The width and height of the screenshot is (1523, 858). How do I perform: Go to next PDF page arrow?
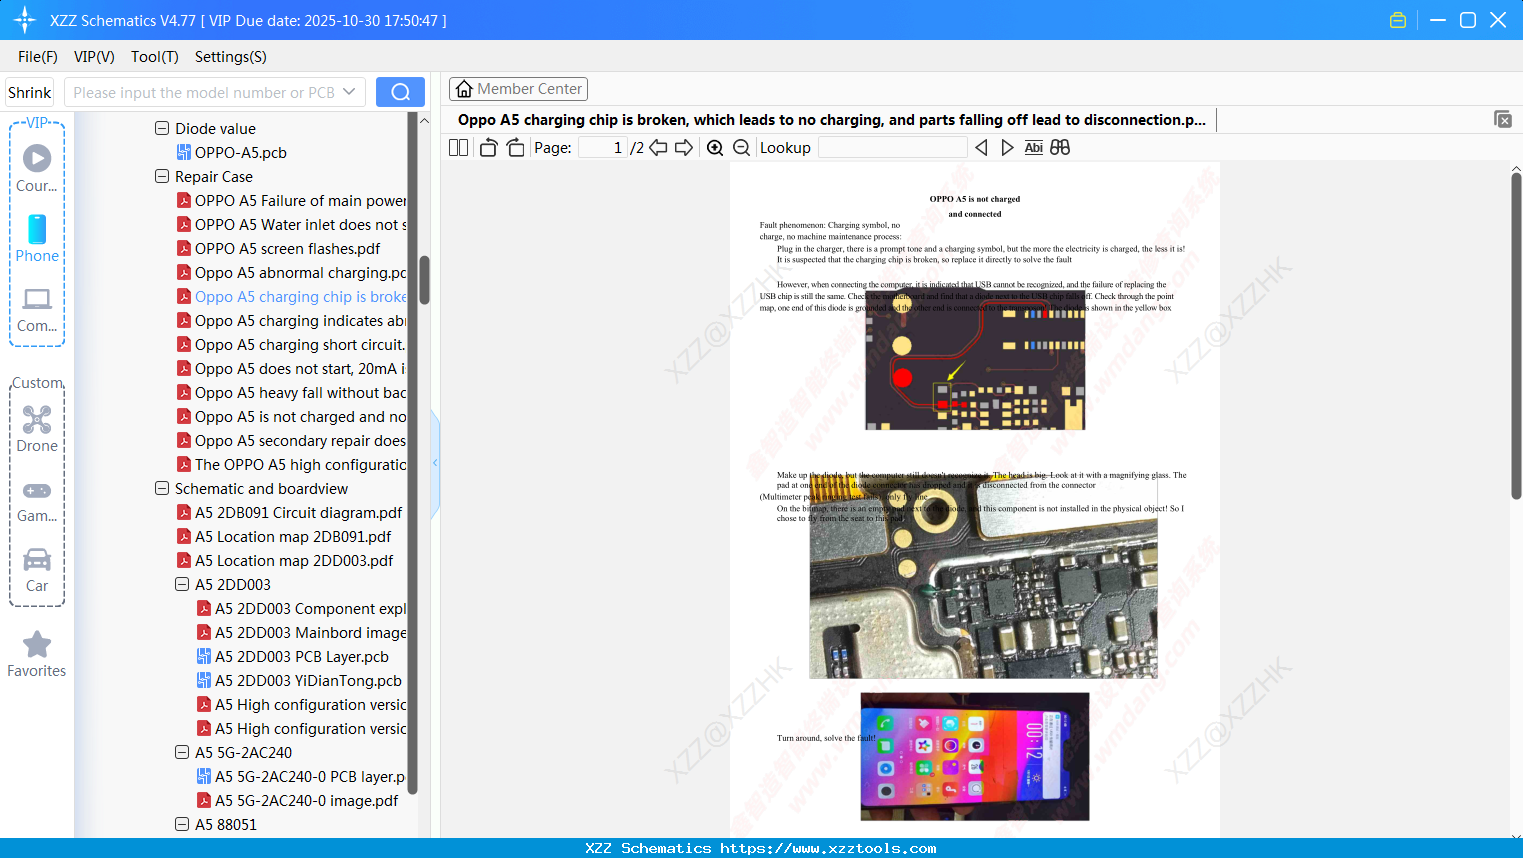[x=684, y=148]
